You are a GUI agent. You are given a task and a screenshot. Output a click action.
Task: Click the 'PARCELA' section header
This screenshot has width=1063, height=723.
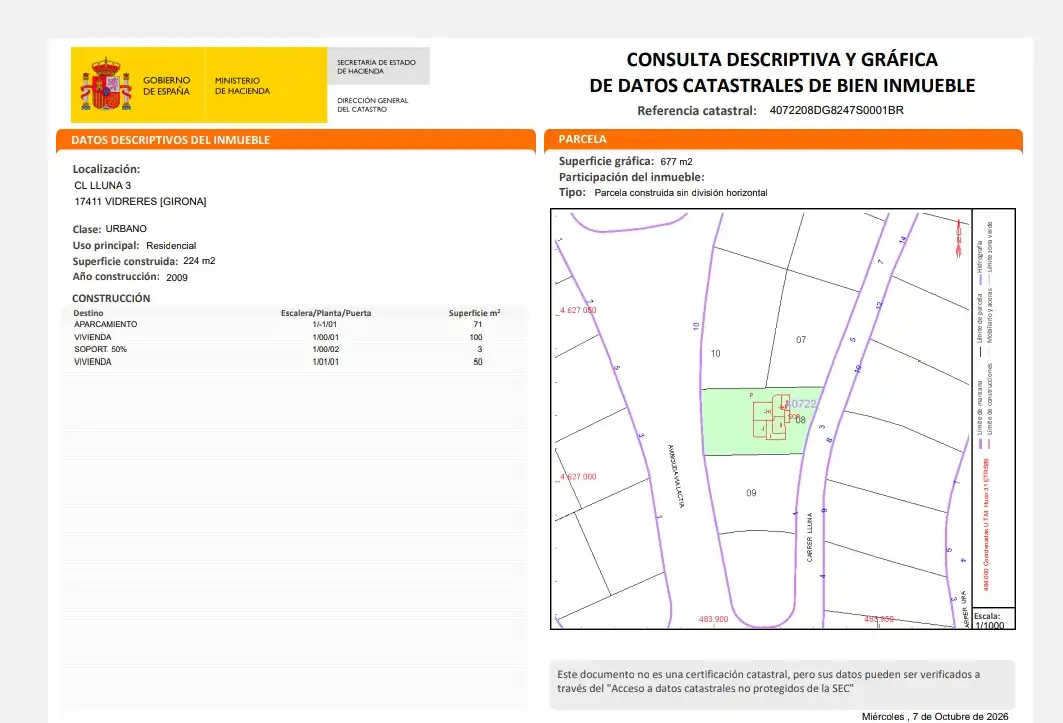click(582, 139)
